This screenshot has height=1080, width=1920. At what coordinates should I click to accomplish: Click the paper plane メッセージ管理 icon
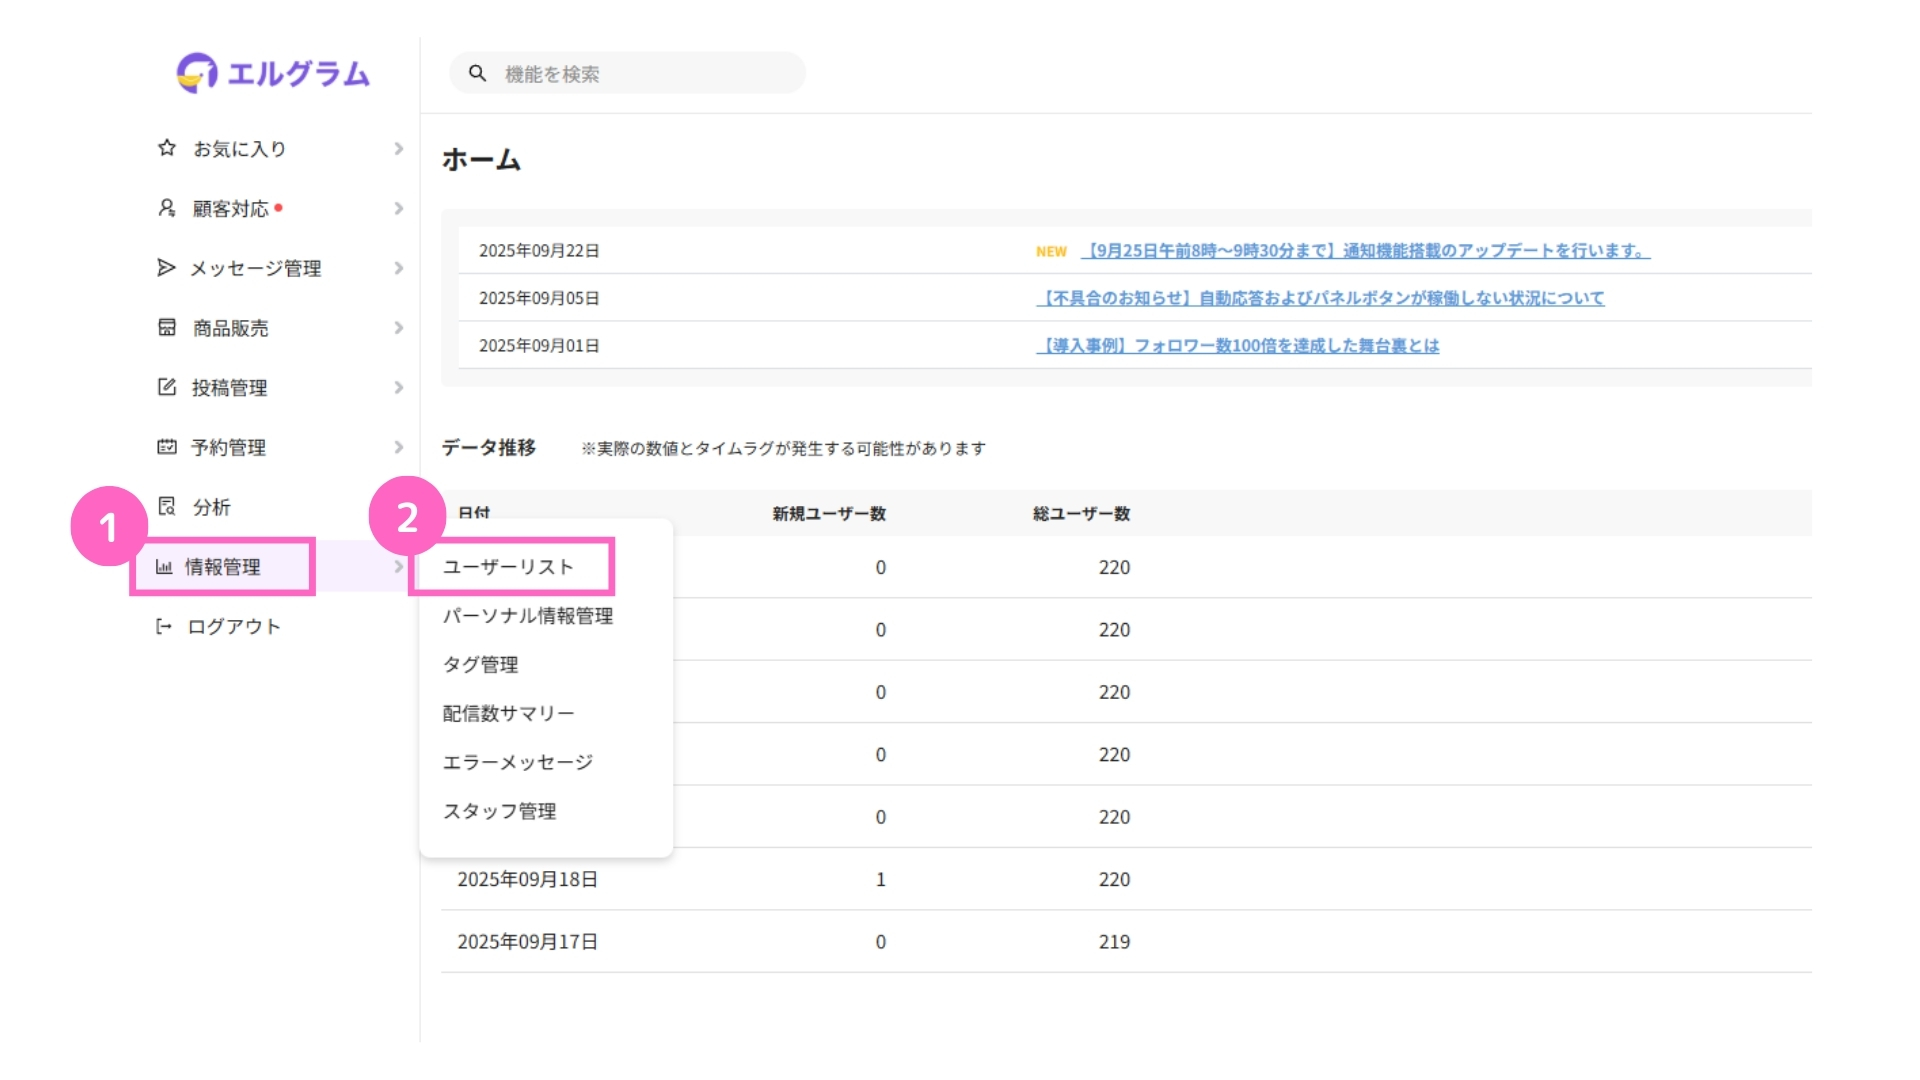click(x=166, y=268)
